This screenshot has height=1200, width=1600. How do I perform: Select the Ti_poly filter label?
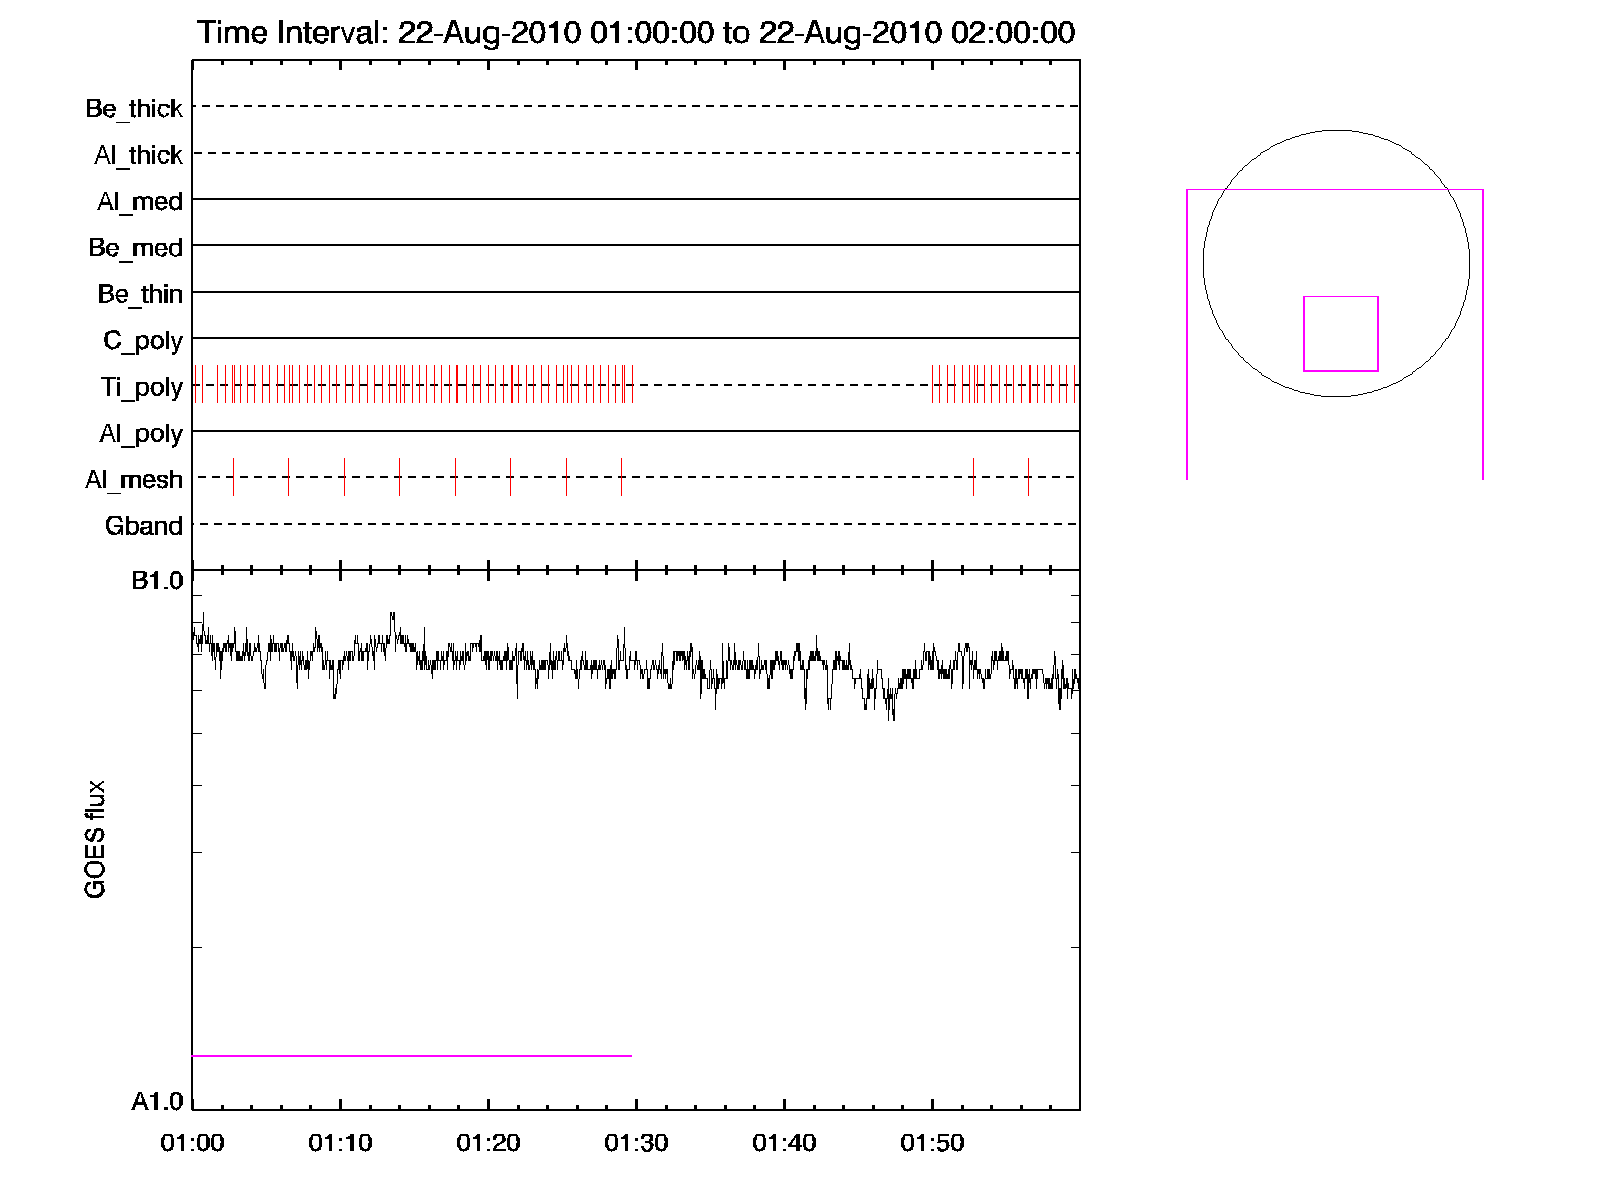142,387
